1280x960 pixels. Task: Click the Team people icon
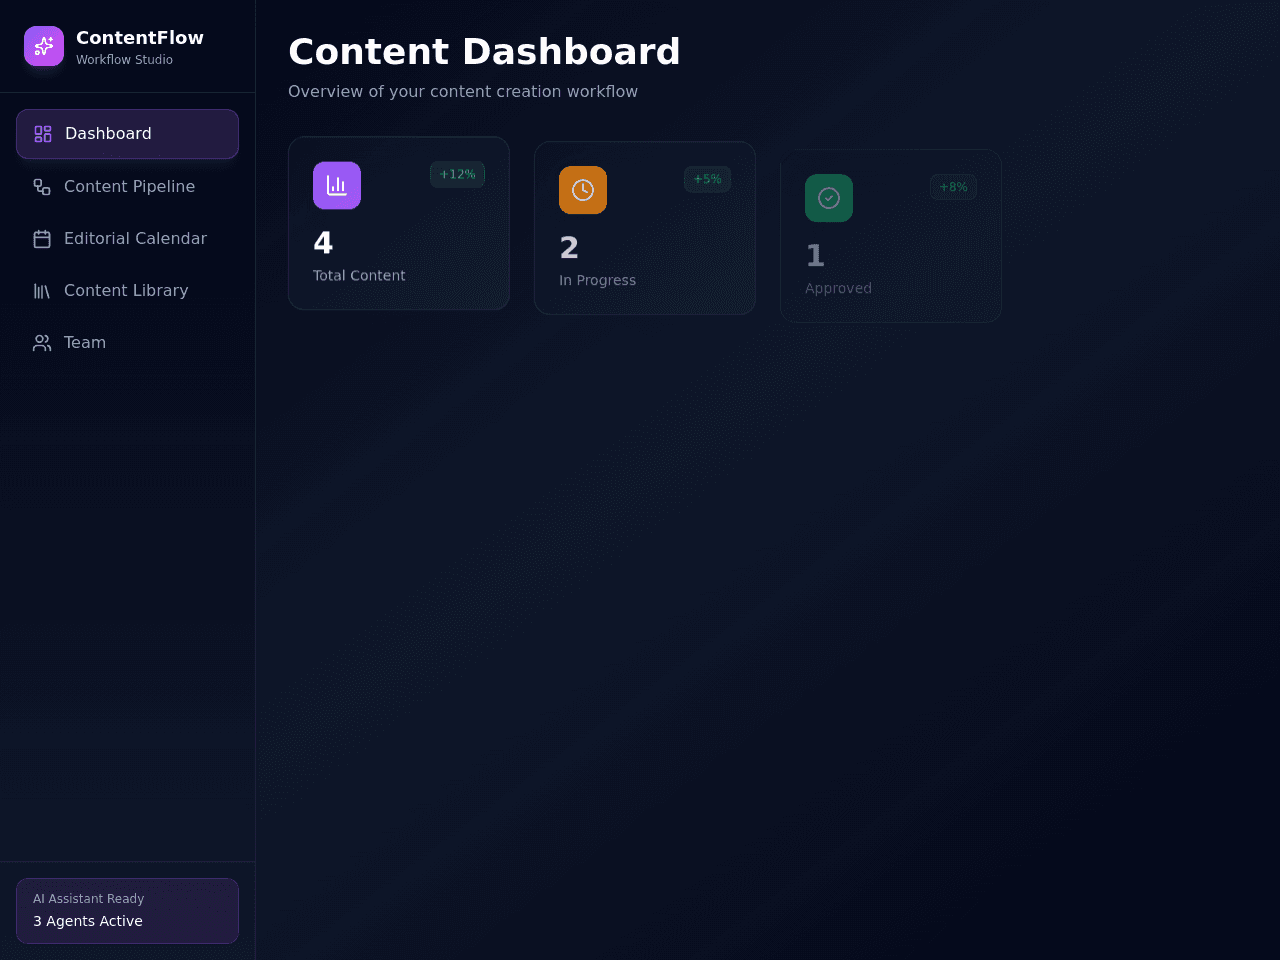42,343
